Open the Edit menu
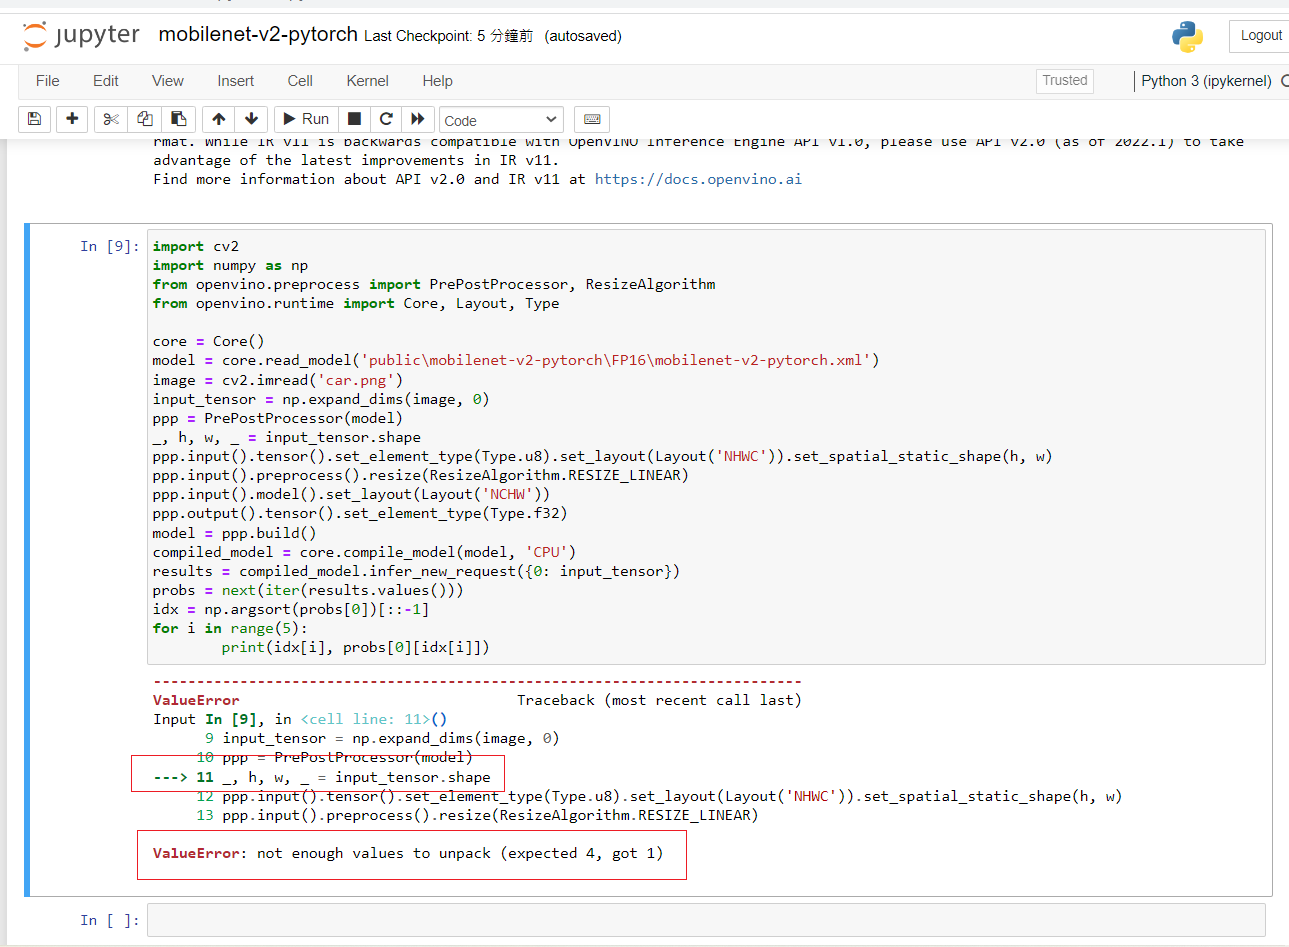The height and width of the screenshot is (947, 1289). [x=106, y=81]
